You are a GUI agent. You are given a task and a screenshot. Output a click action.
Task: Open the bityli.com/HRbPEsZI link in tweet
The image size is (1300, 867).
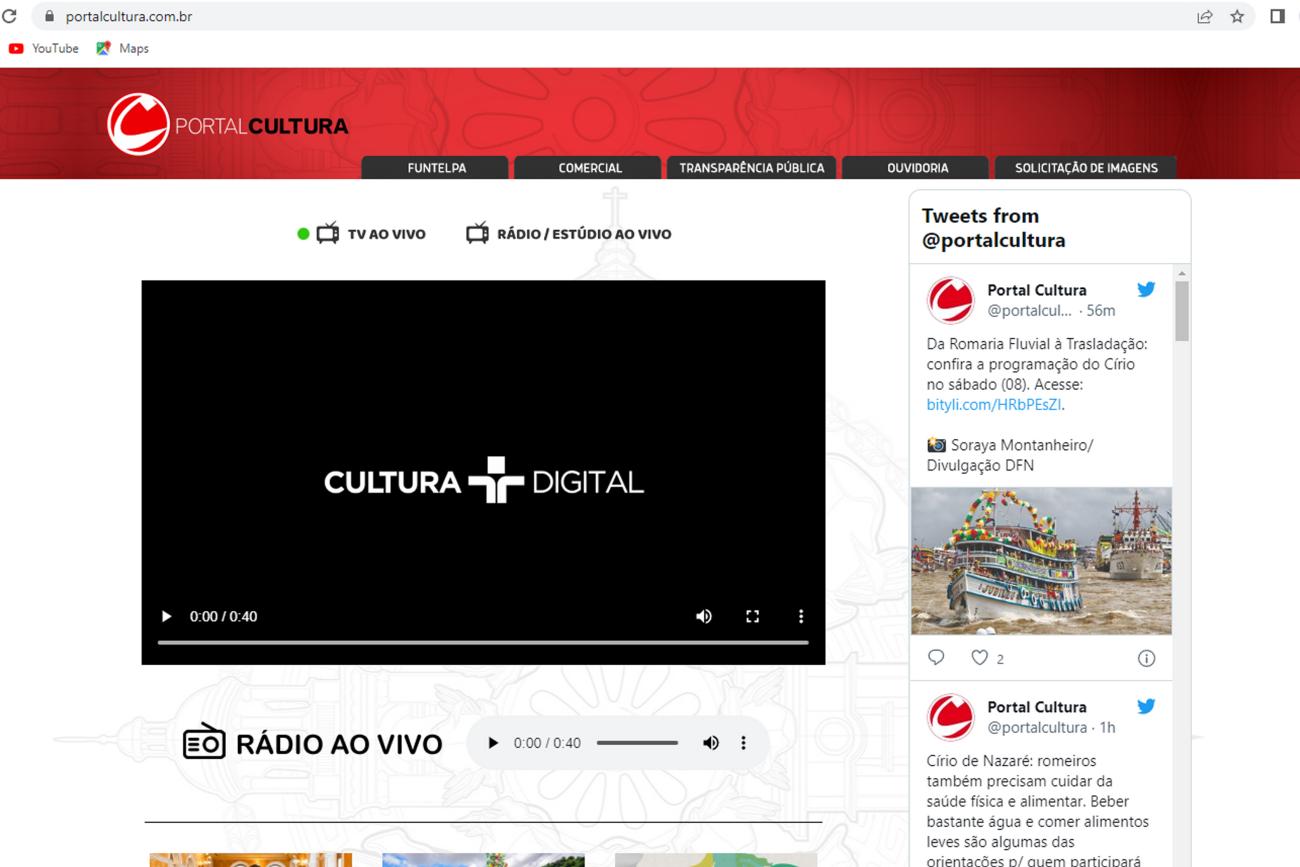(994, 405)
